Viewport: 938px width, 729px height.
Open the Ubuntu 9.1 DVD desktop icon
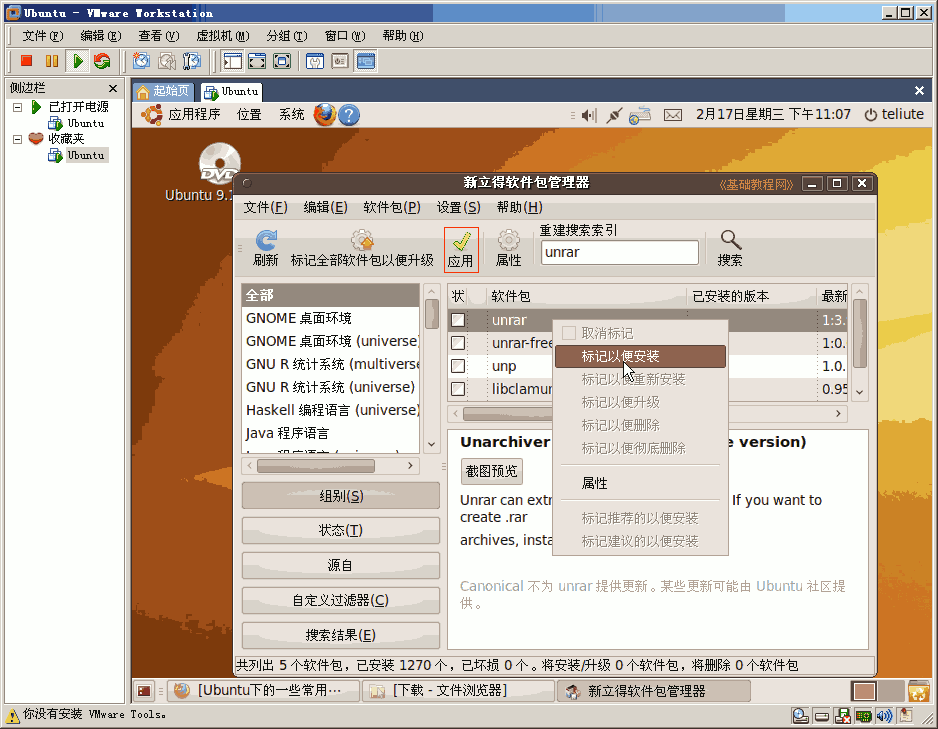(x=219, y=163)
